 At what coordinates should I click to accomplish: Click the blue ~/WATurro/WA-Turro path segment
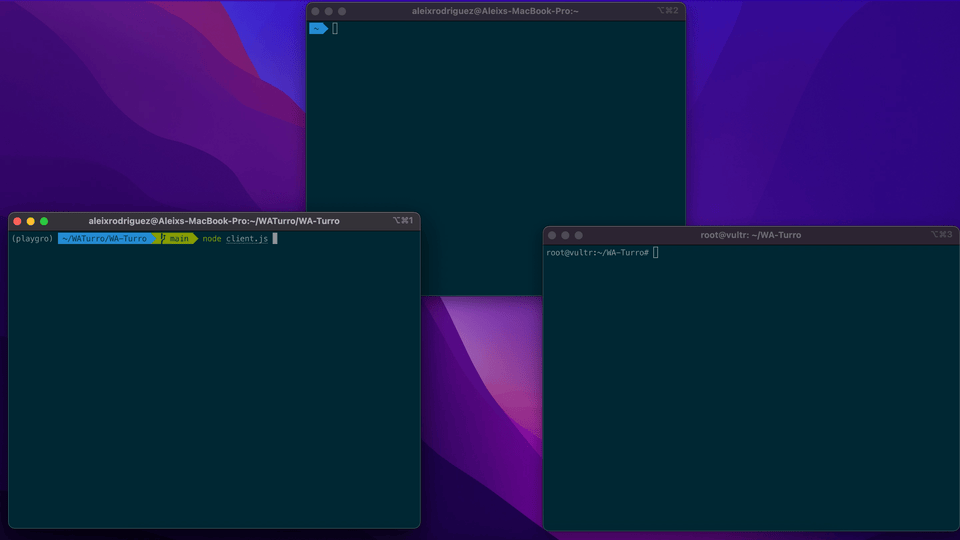(104, 239)
